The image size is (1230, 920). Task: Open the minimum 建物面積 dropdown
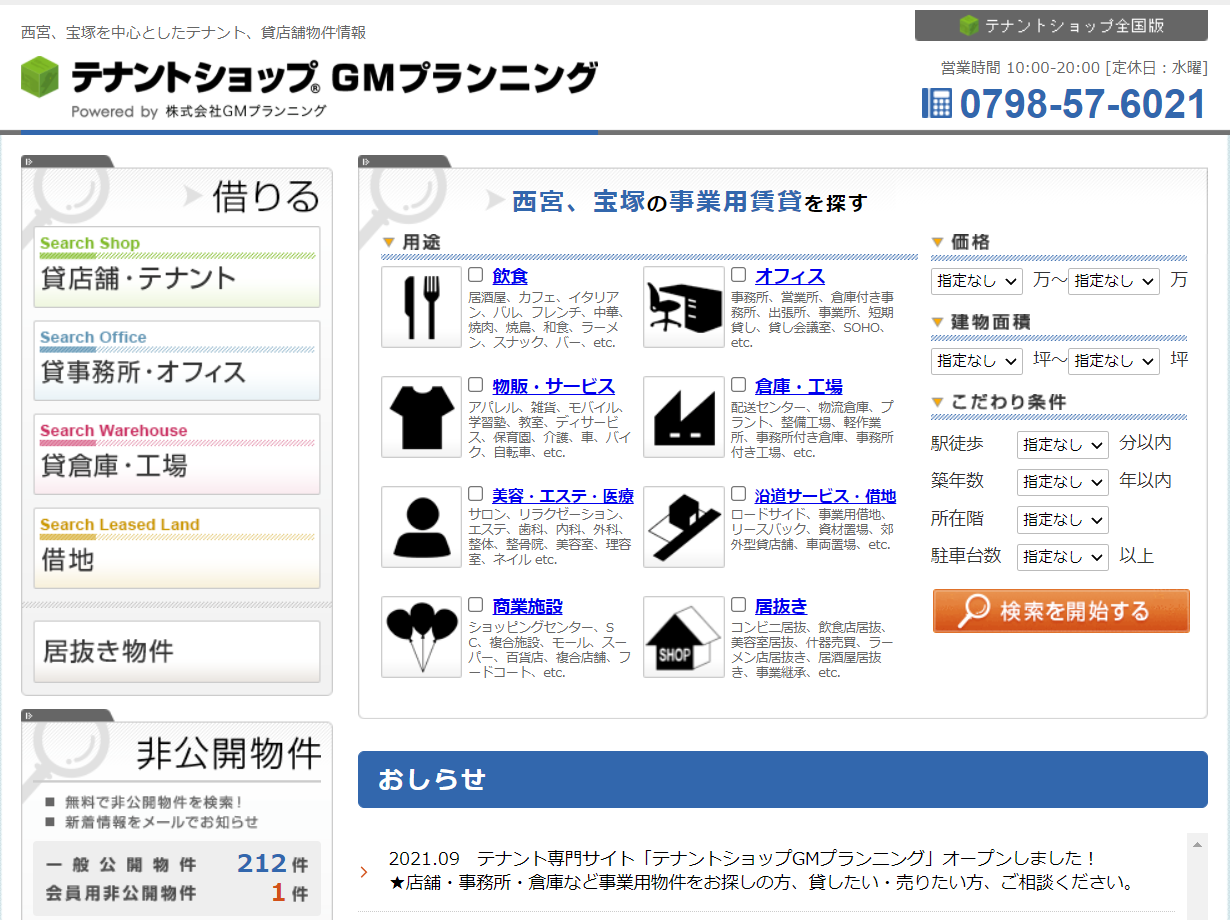pyautogui.click(x=977, y=361)
